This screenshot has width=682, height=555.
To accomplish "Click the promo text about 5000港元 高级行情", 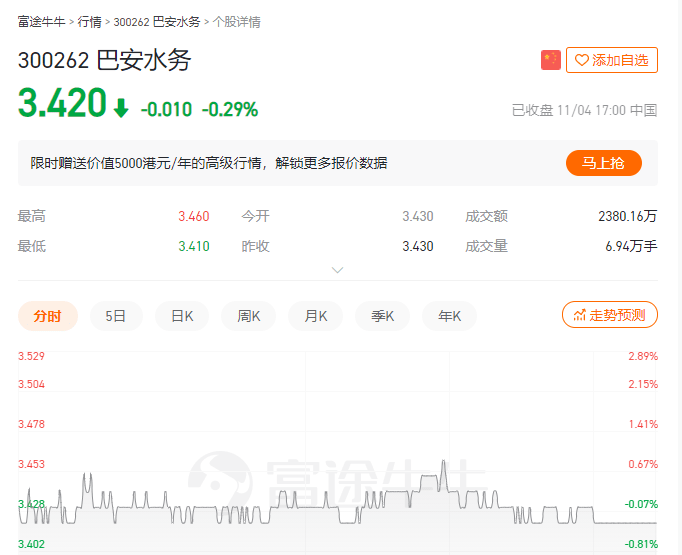I will pyautogui.click(x=209, y=163).
